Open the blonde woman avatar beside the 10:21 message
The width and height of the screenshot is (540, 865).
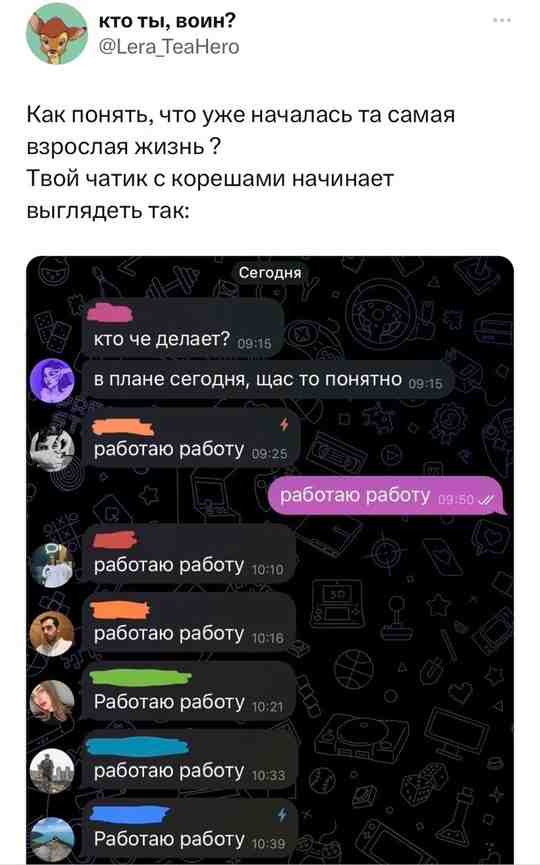pos(52,702)
